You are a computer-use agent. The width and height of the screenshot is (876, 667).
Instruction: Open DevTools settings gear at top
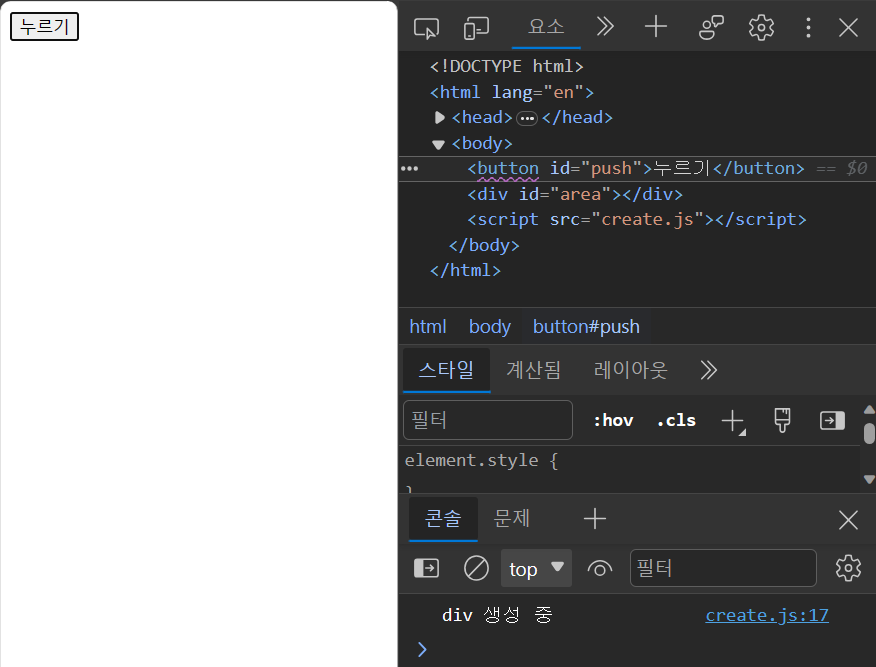coord(761,27)
